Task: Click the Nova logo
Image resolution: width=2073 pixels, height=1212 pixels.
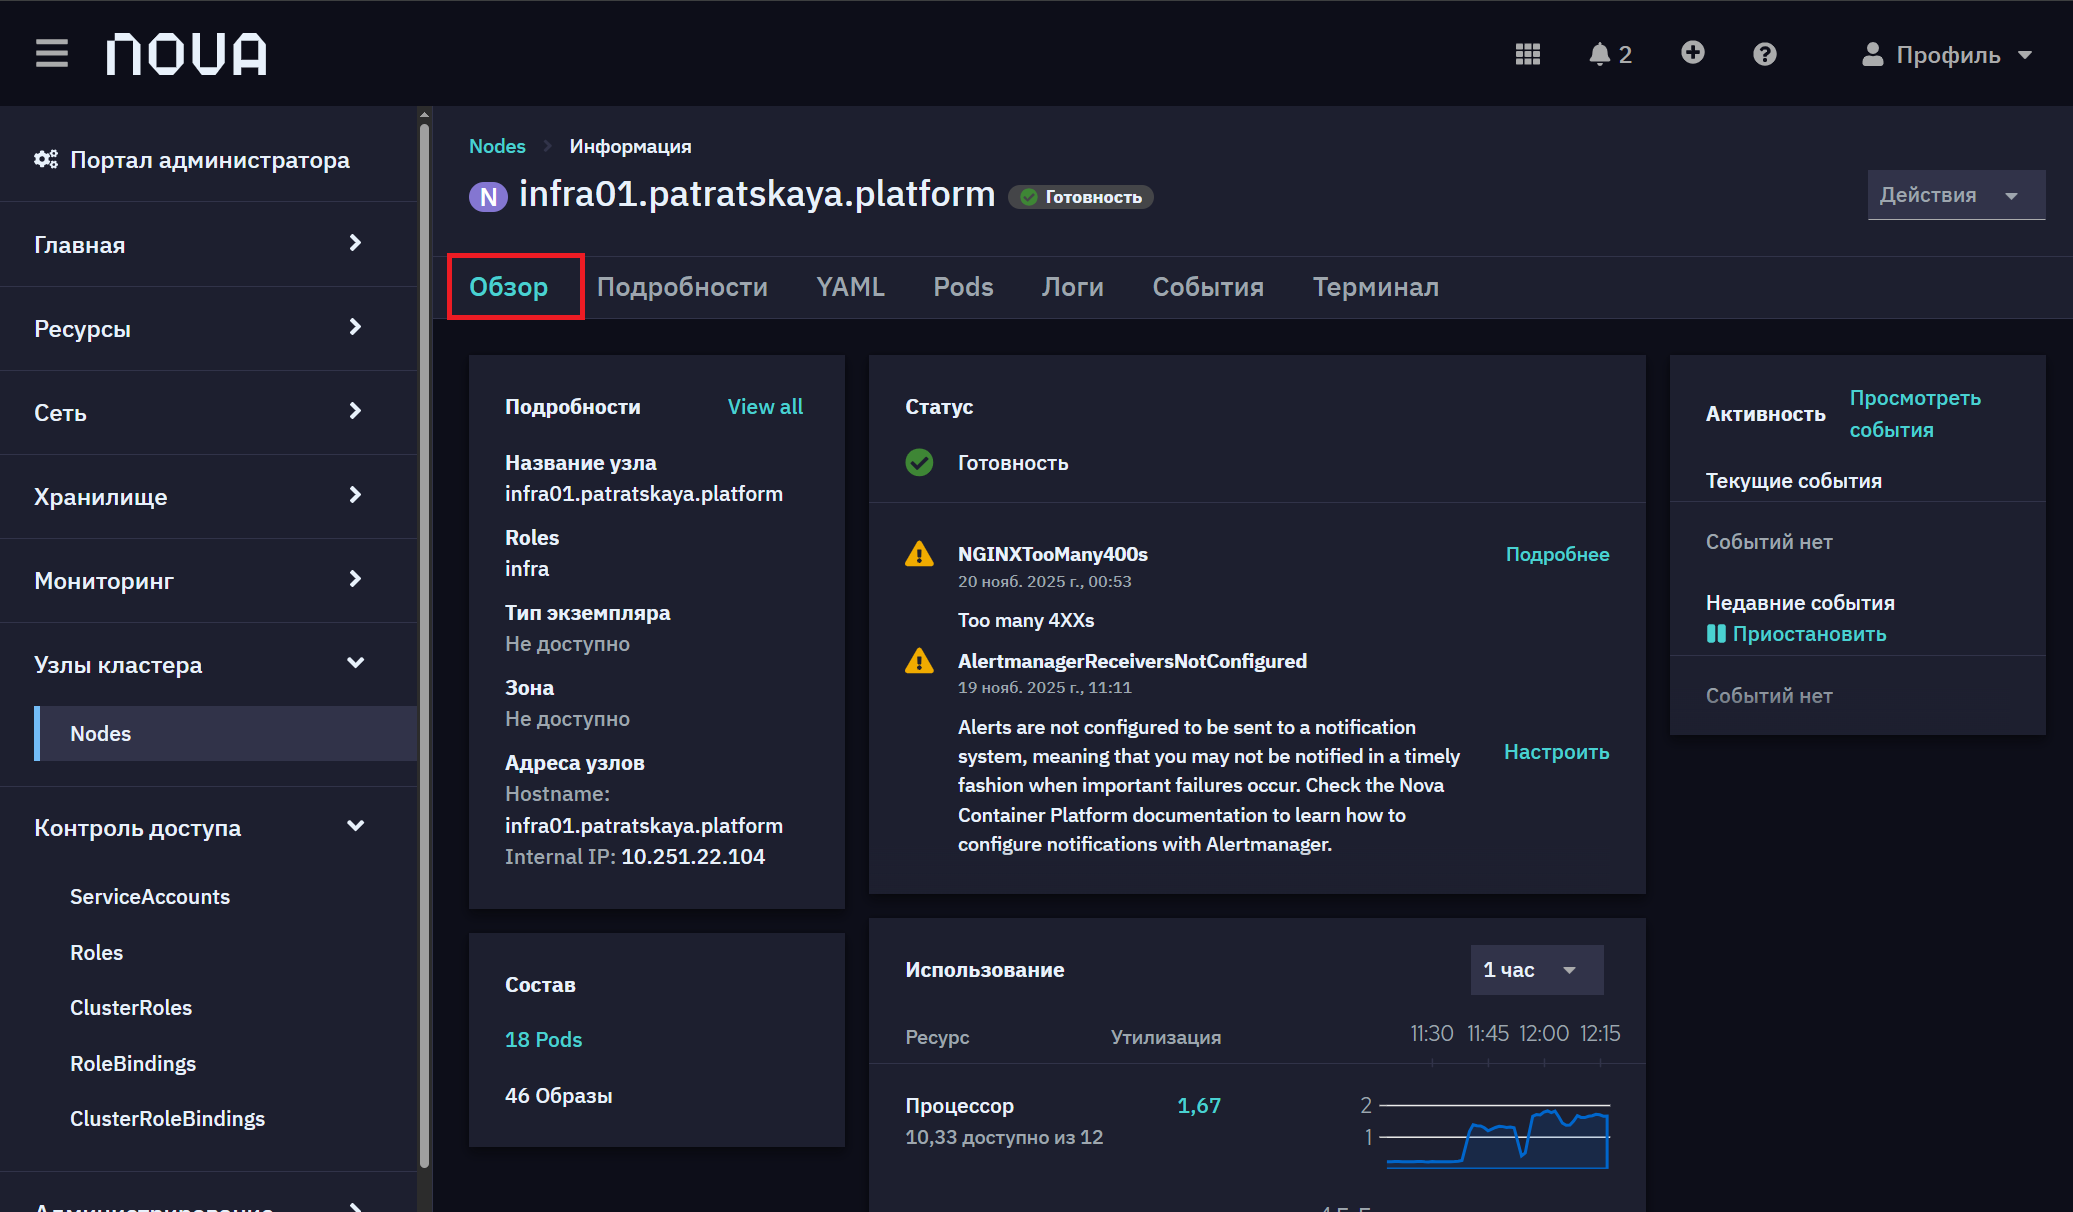Action: click(x=187, y=54)
